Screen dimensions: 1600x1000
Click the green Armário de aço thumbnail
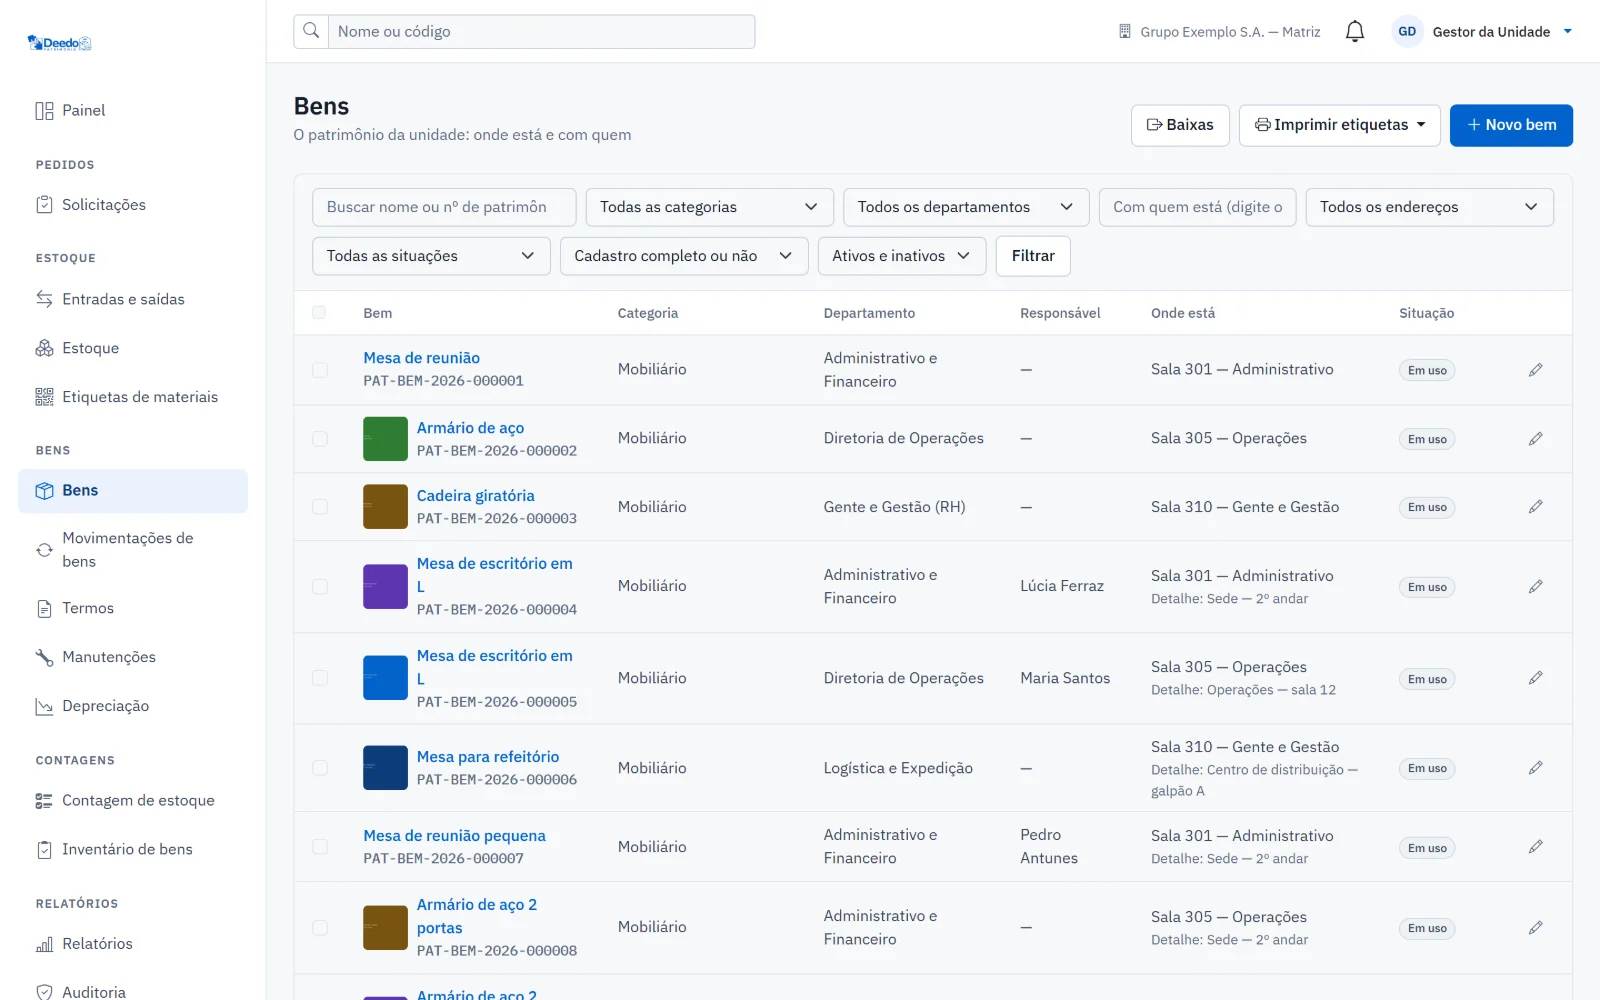(385, 439)
